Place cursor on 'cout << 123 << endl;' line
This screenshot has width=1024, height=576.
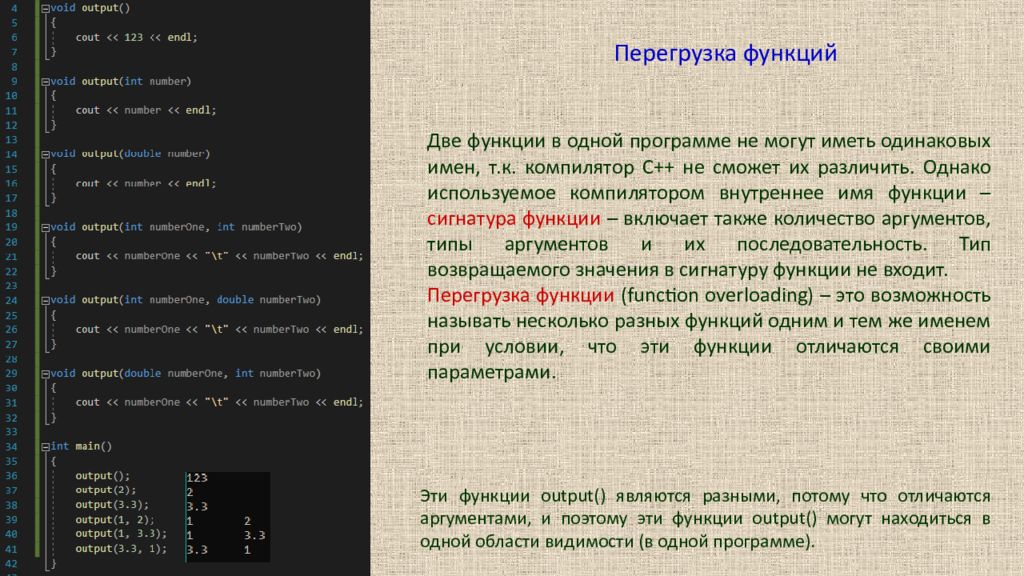(137, 37)
